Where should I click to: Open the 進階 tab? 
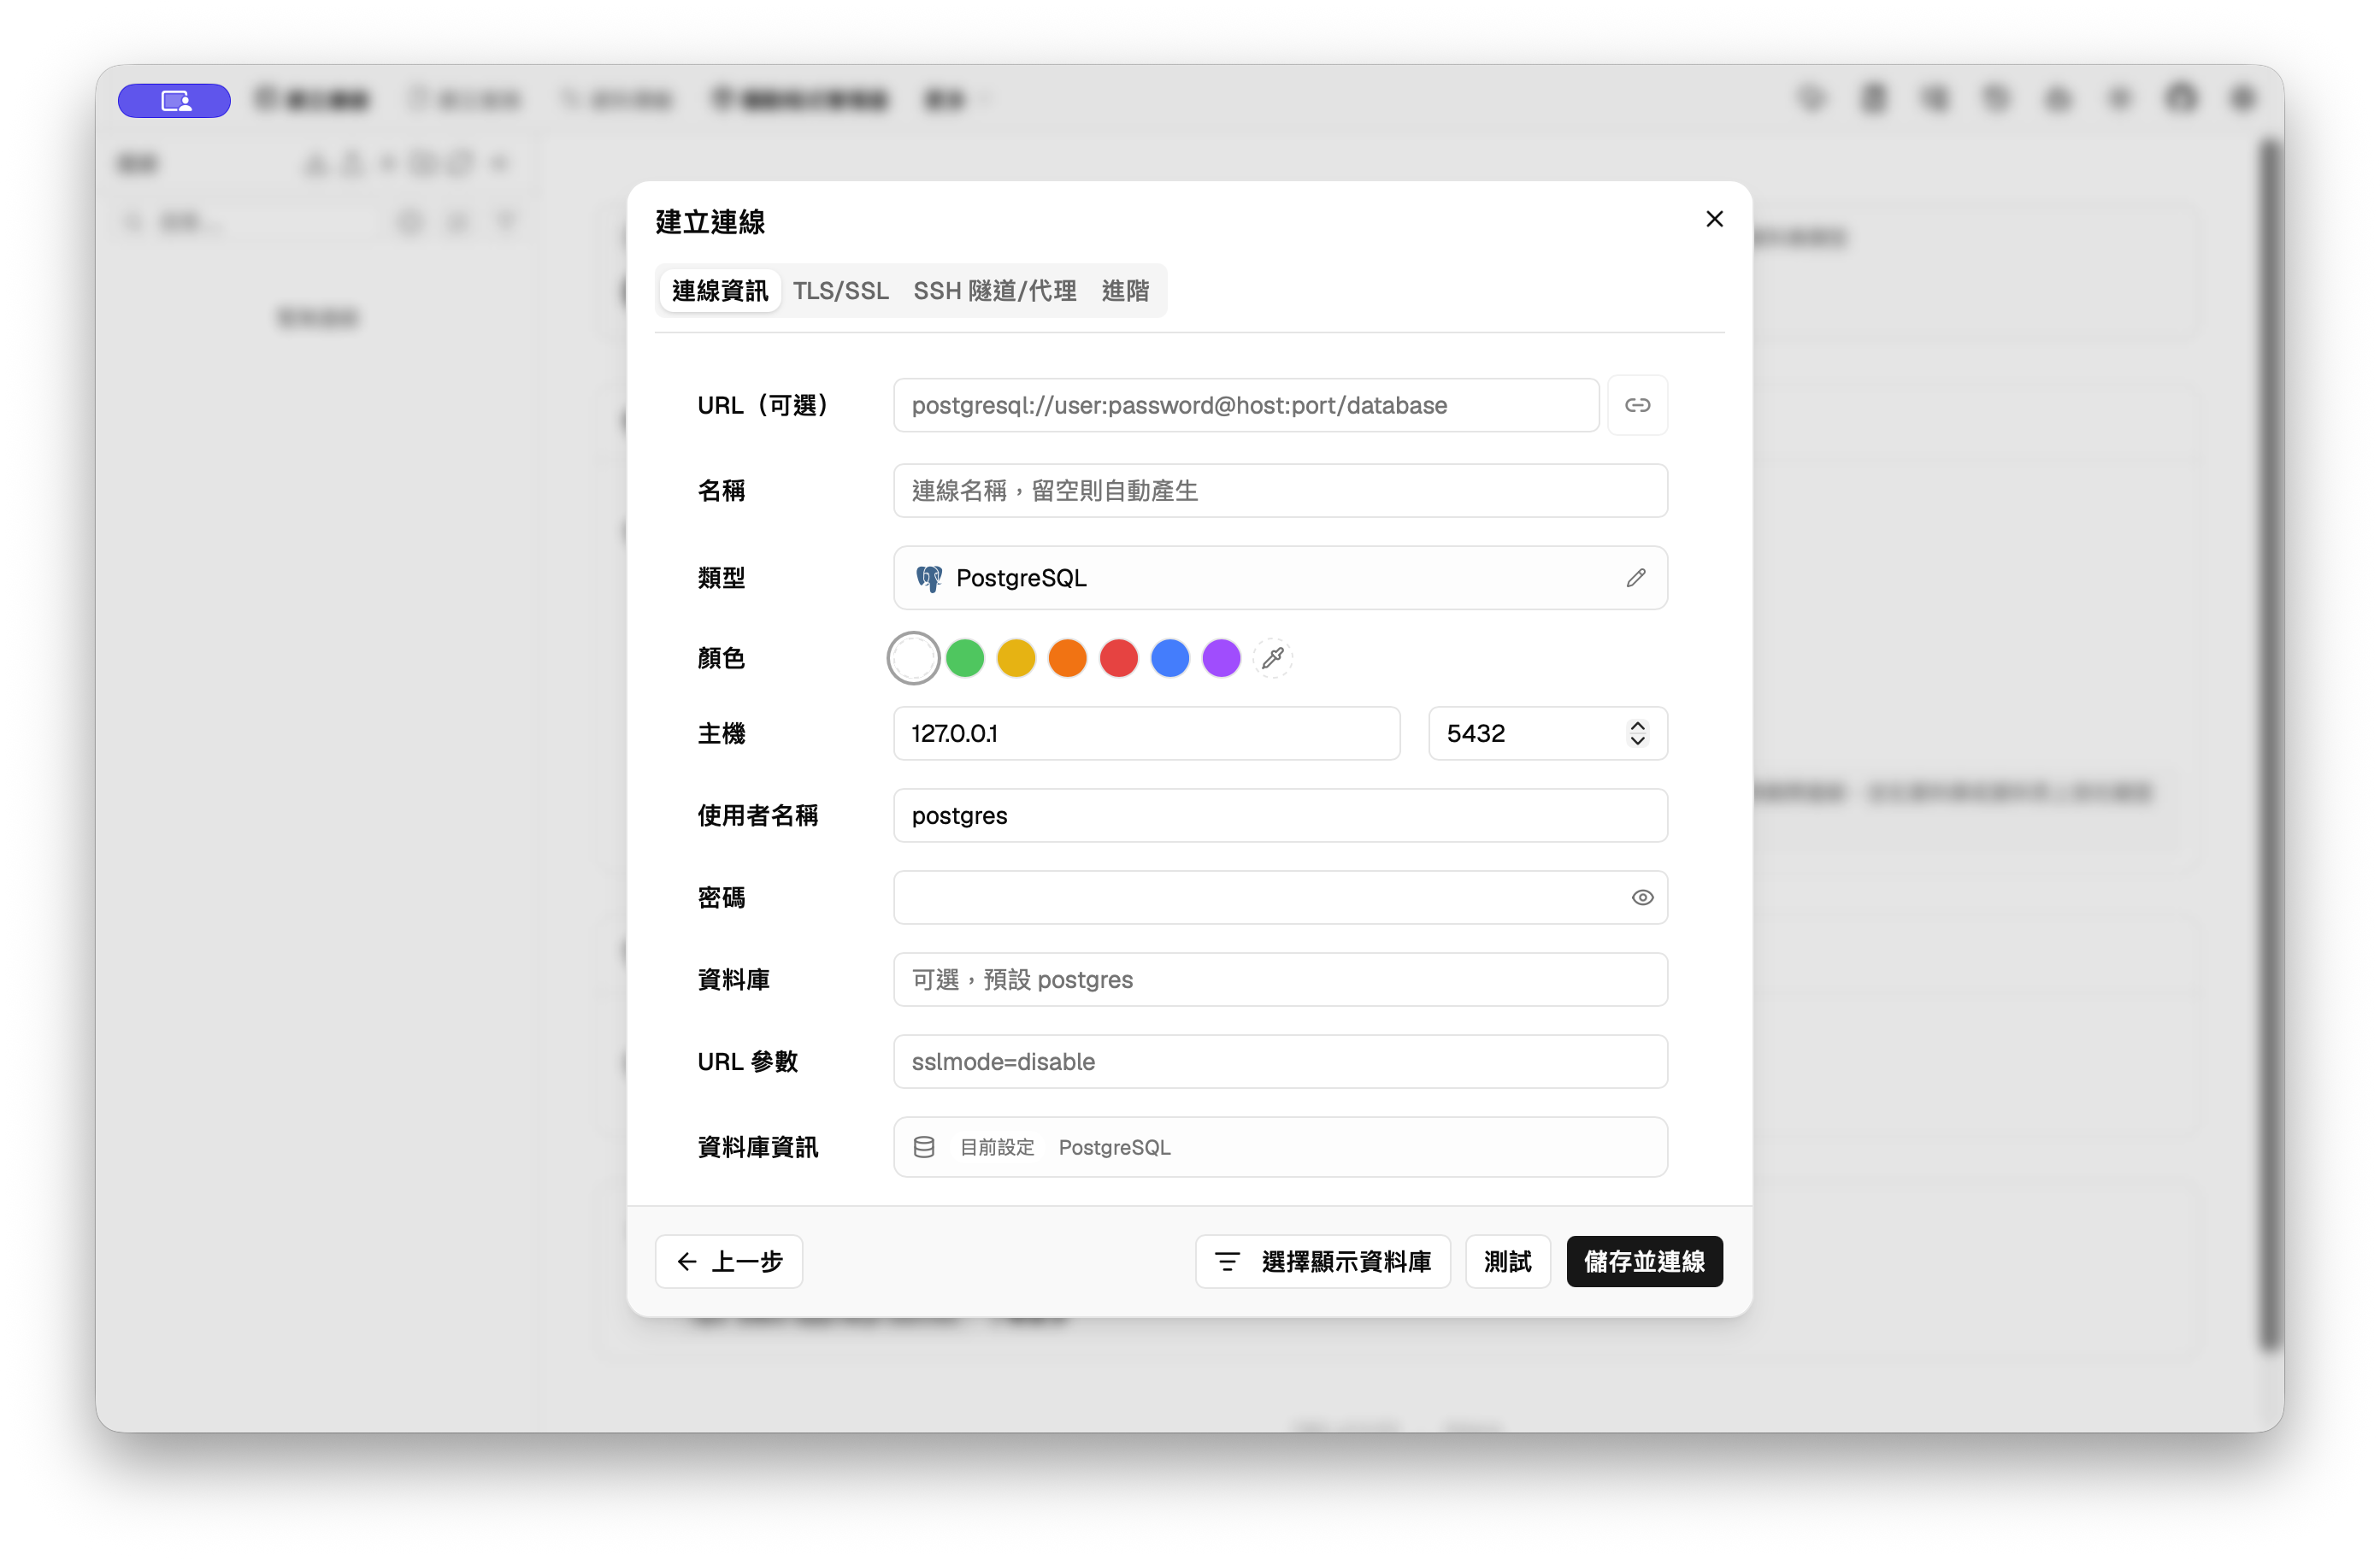coord(1125,291)
